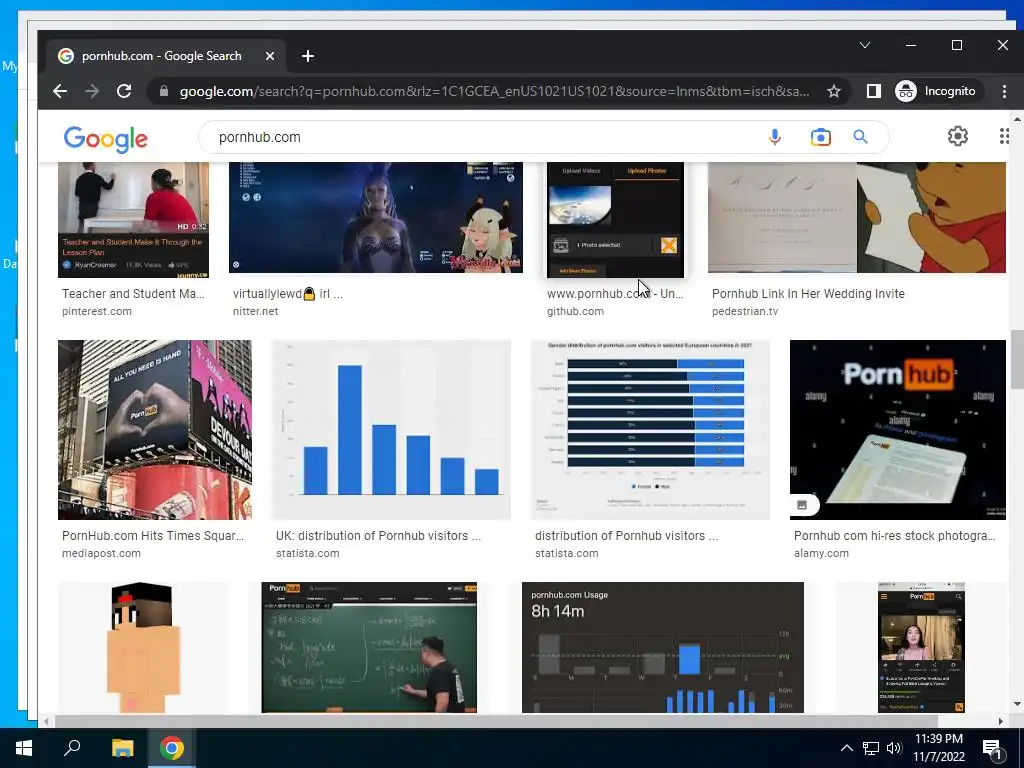Click the magnifier search button

pyautogui.click(x=860, y=137)
